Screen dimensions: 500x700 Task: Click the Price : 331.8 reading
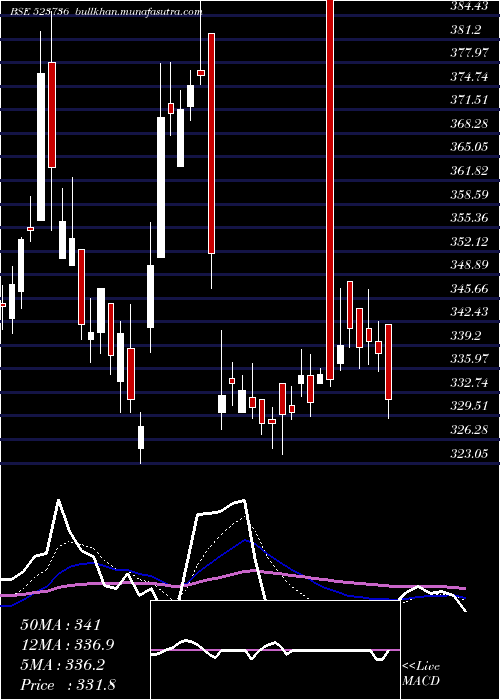coord(68,684)
